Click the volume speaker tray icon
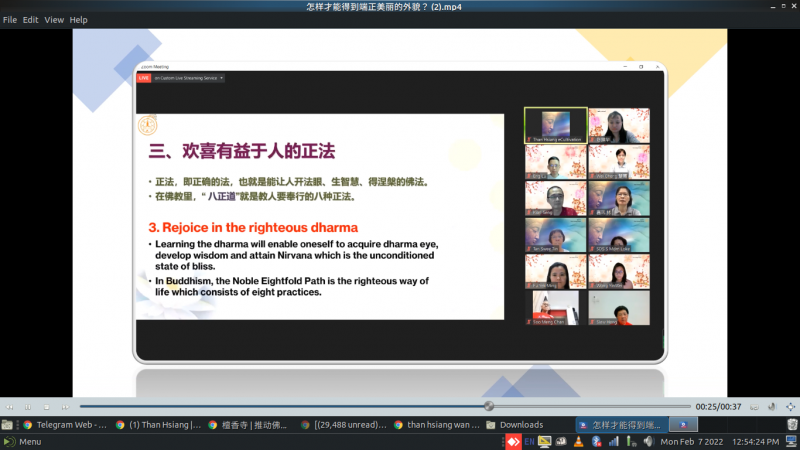Screen dimensions: 800x450 pos(648,441)
